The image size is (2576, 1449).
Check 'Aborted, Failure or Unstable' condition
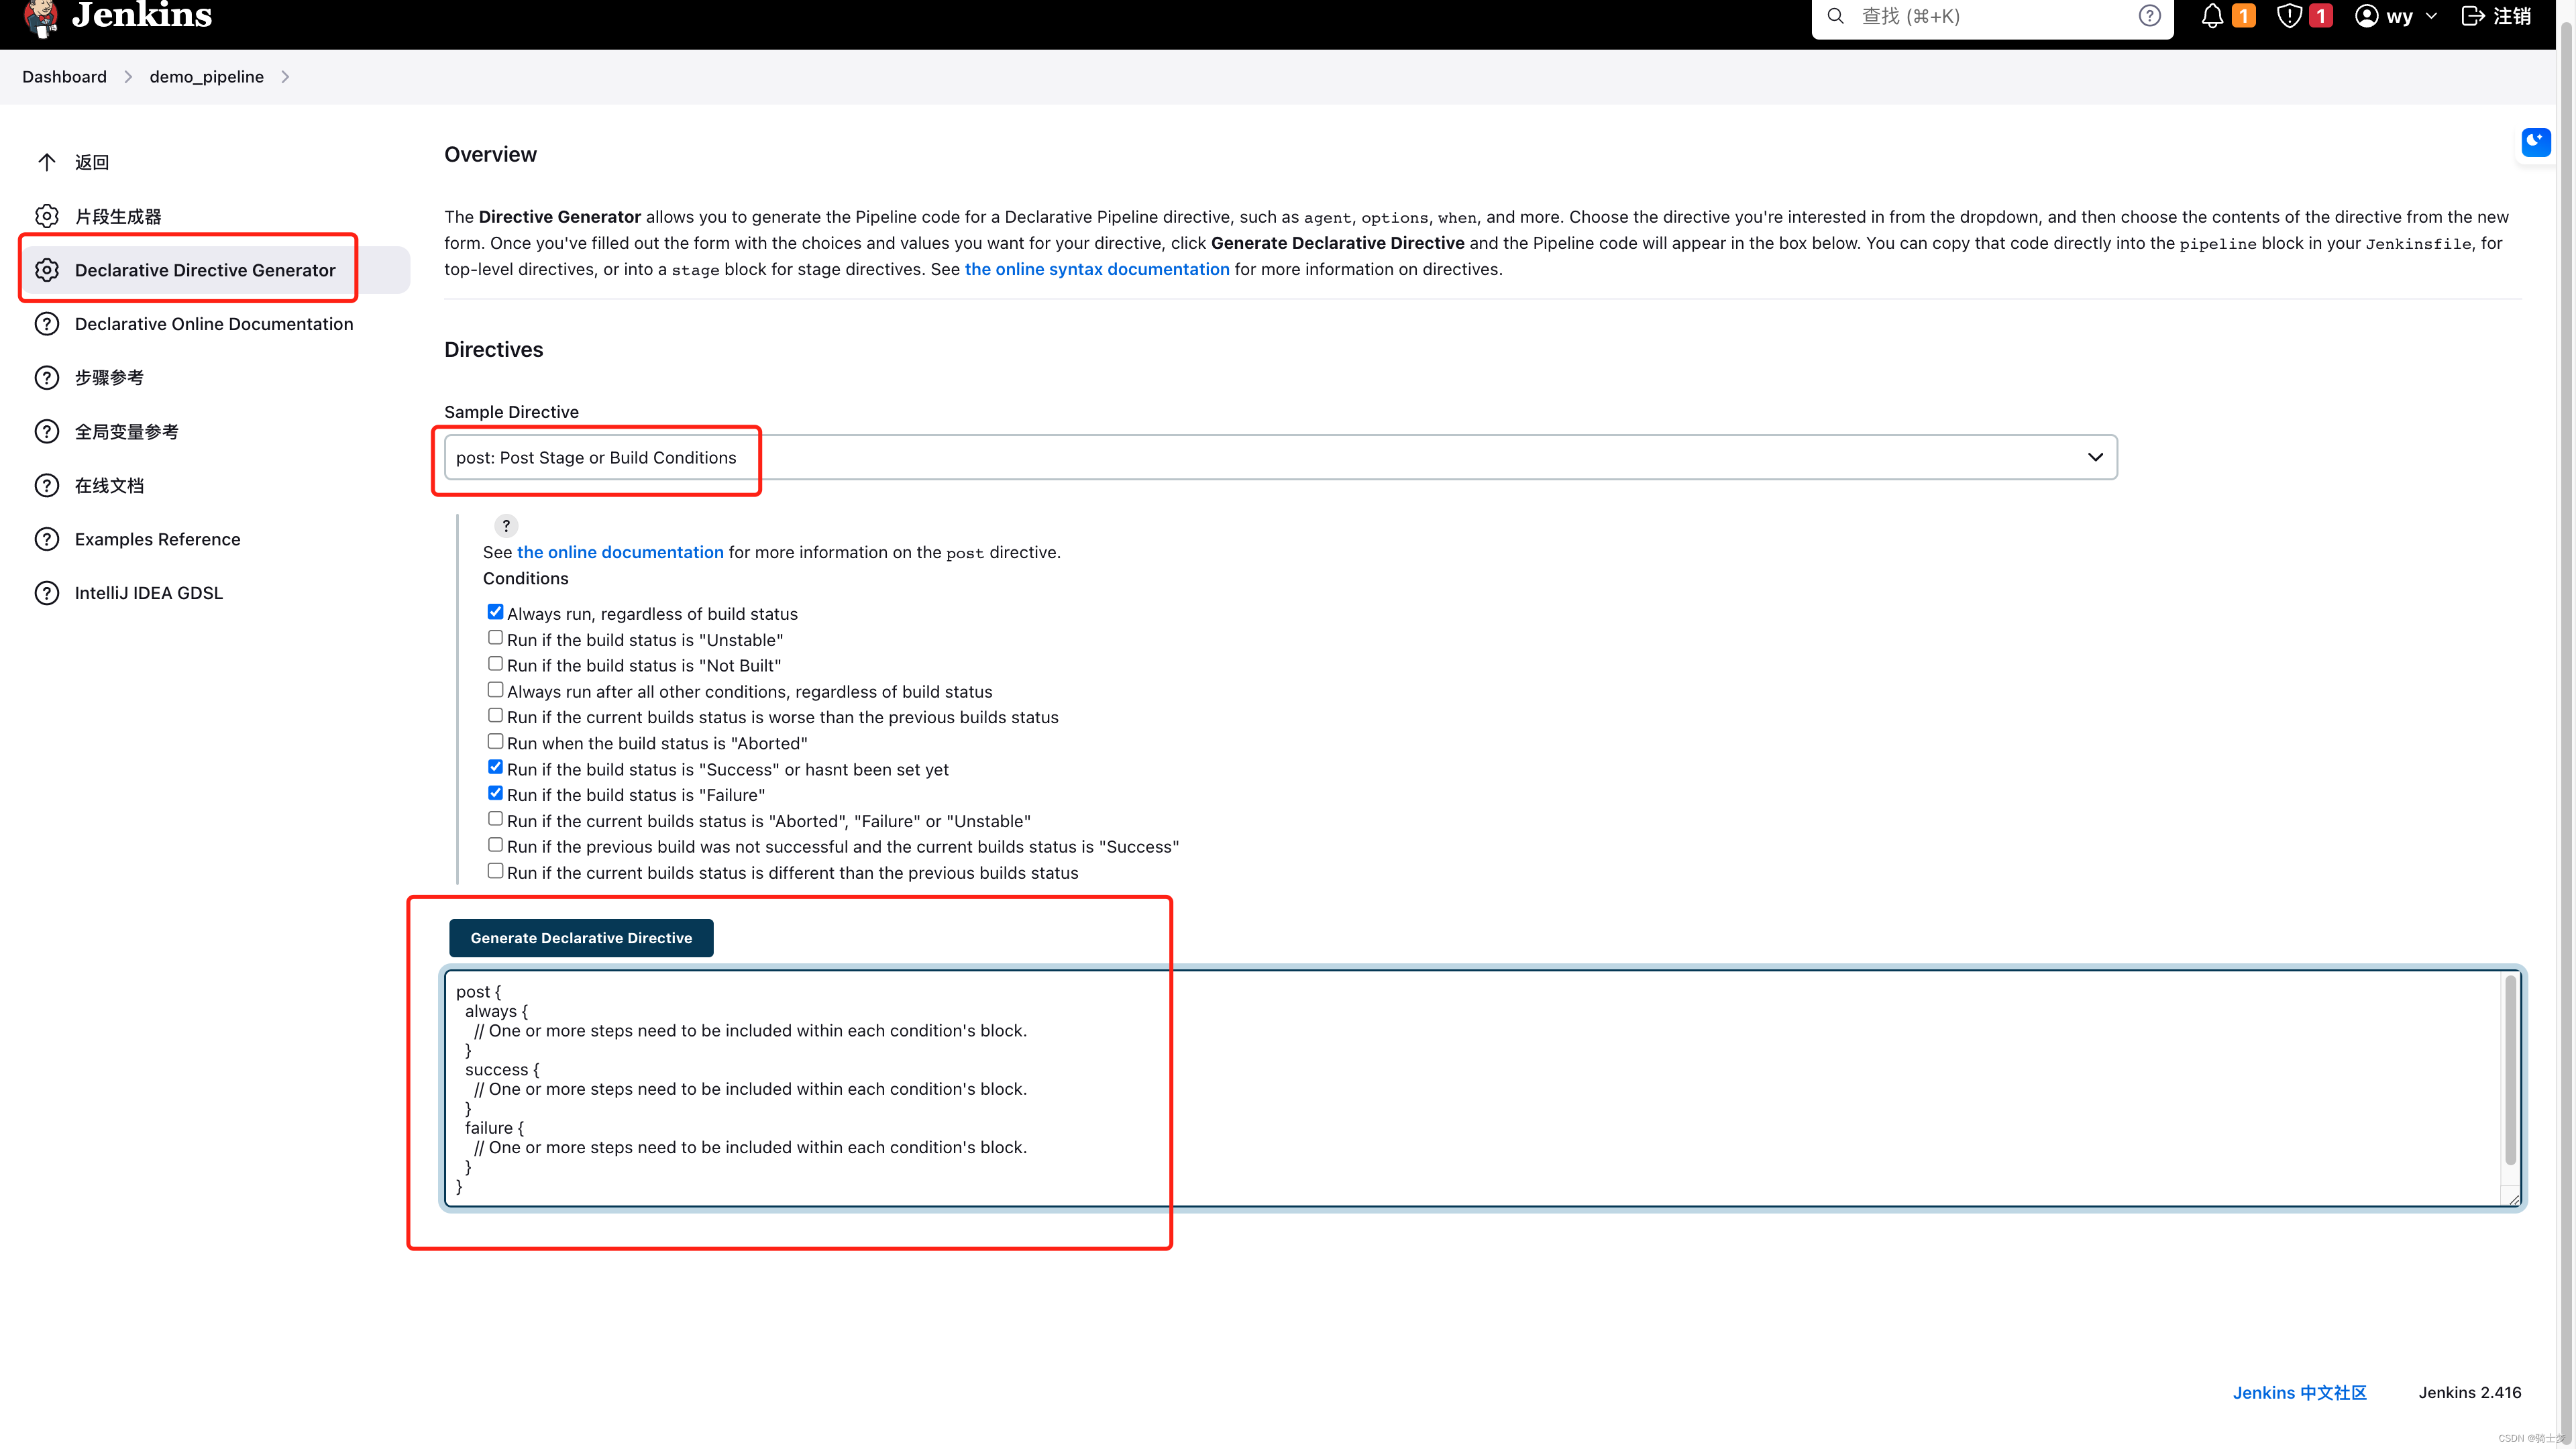coord(495,819)
